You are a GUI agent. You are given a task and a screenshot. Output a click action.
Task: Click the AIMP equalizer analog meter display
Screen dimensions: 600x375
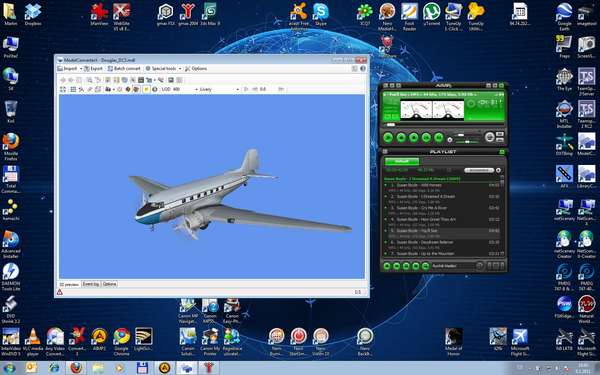432,109
